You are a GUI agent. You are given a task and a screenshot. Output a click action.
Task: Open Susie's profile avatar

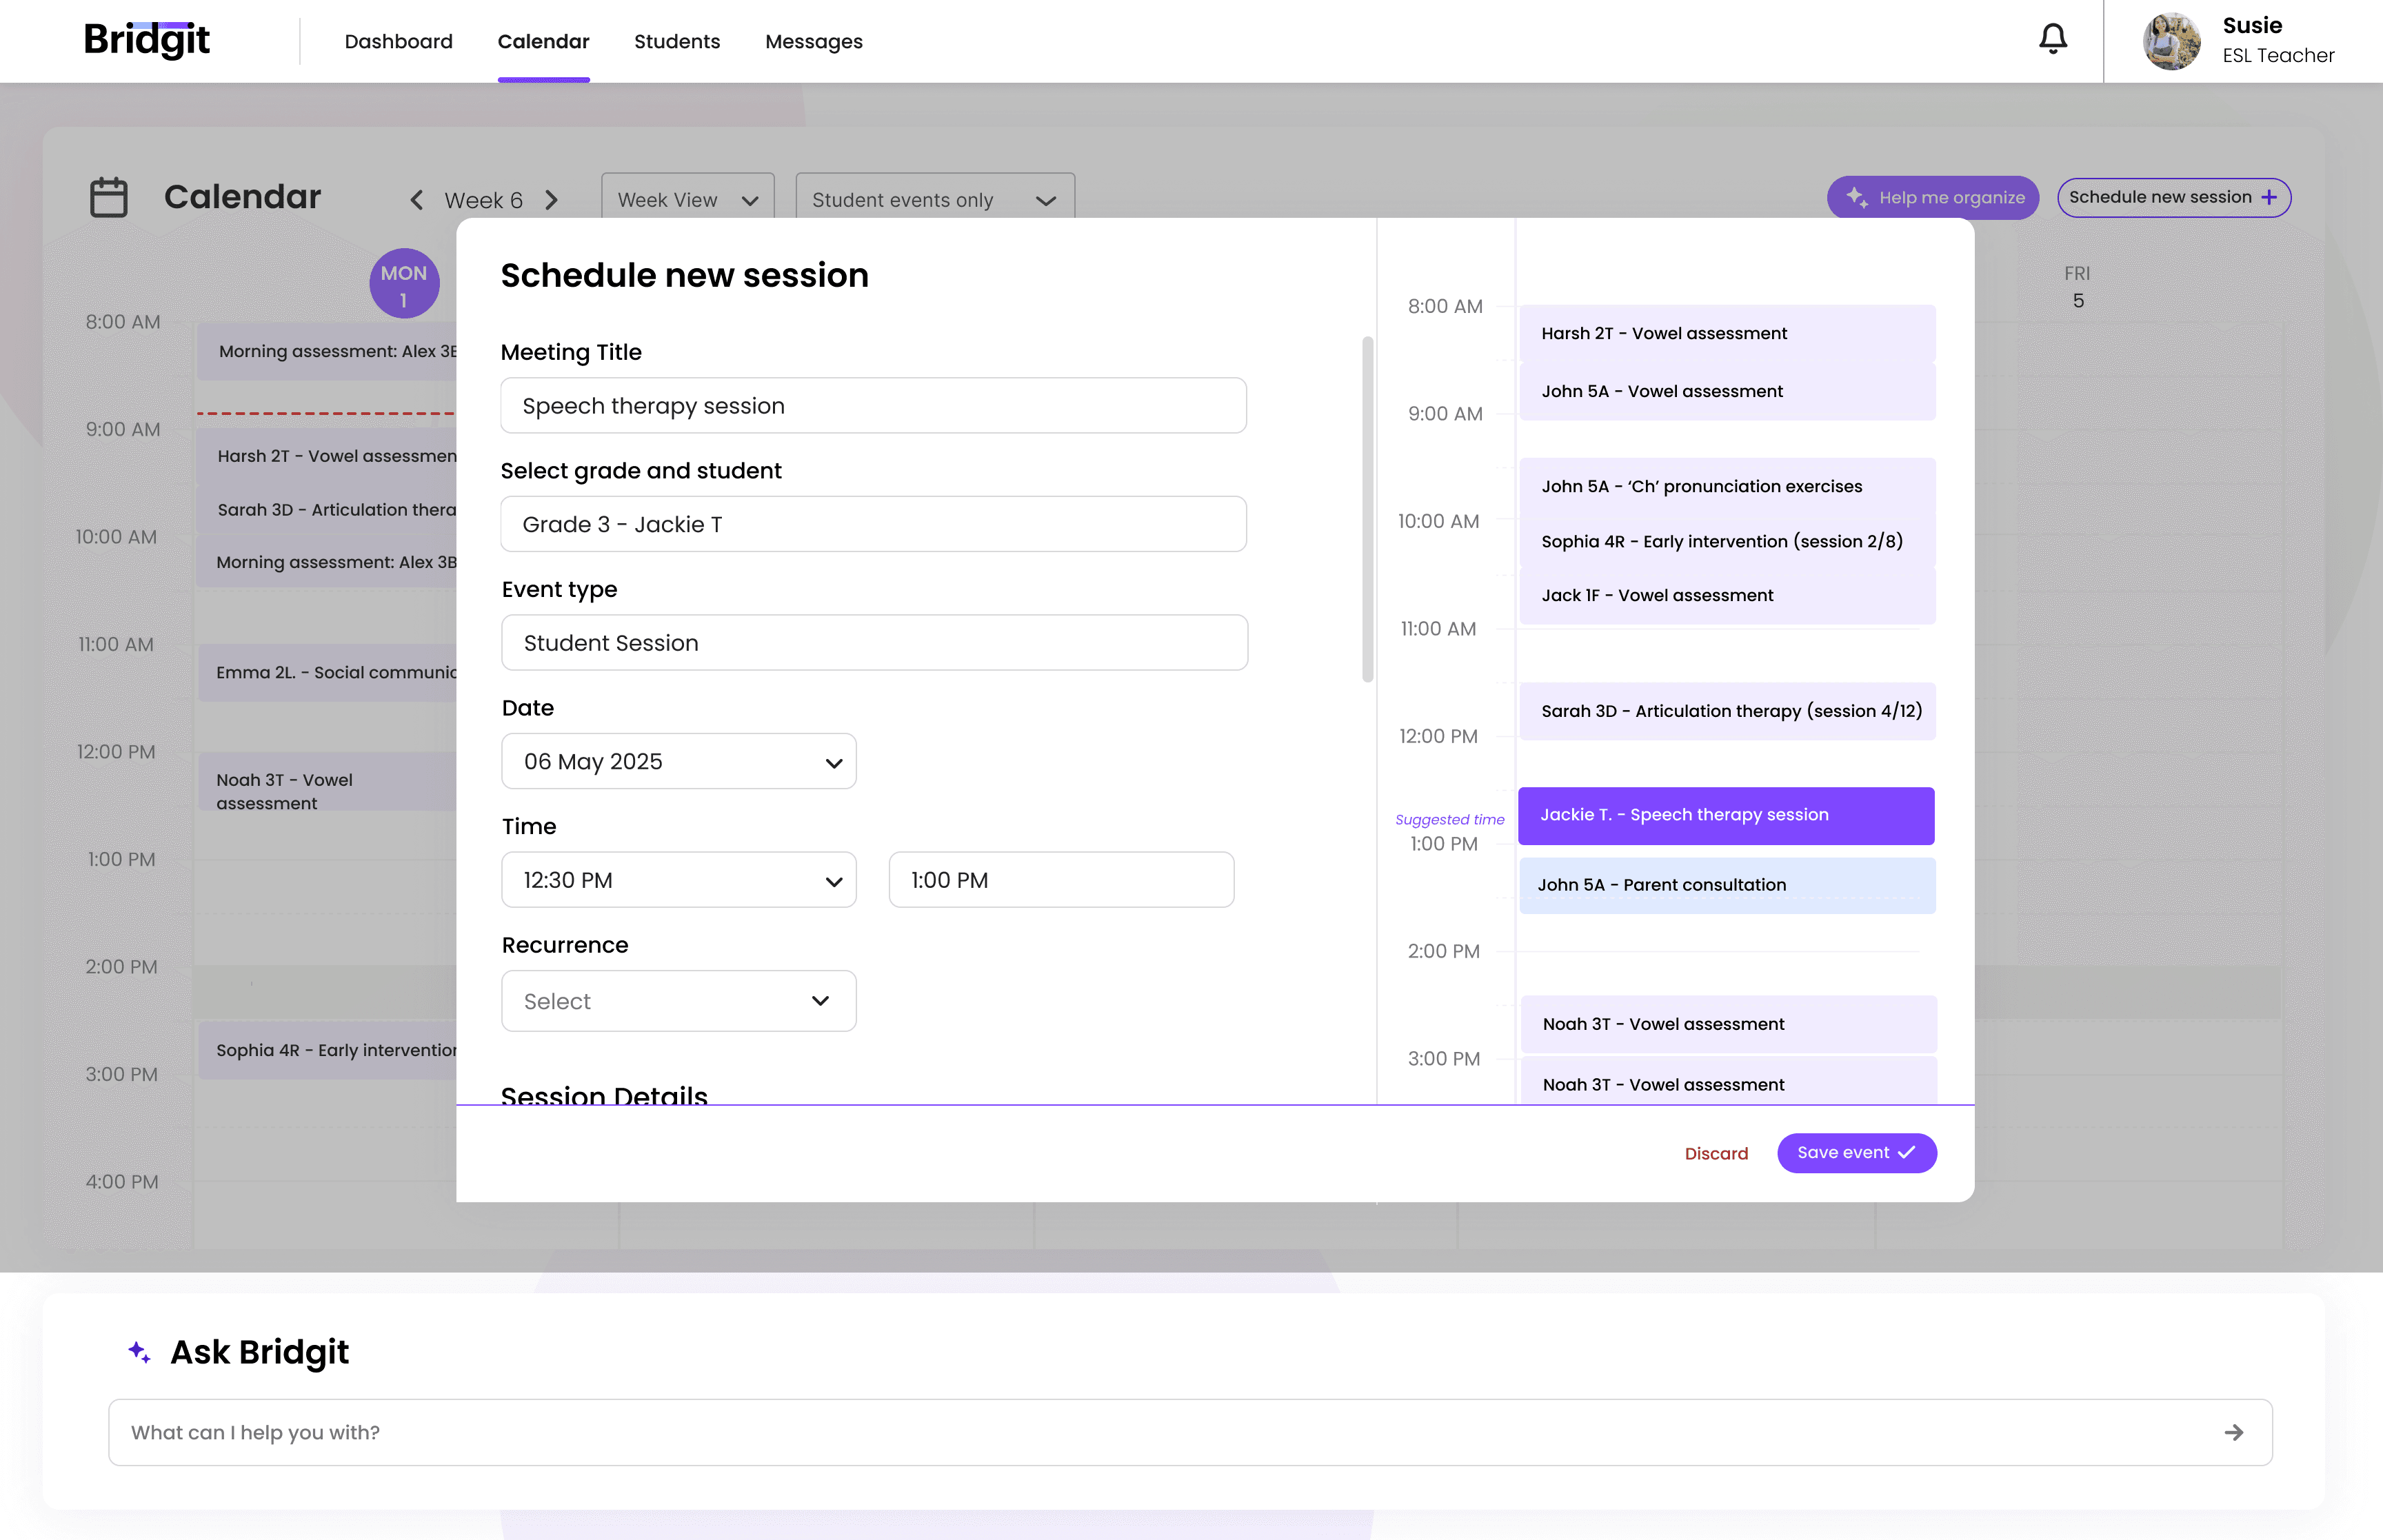pos(2171,41)
